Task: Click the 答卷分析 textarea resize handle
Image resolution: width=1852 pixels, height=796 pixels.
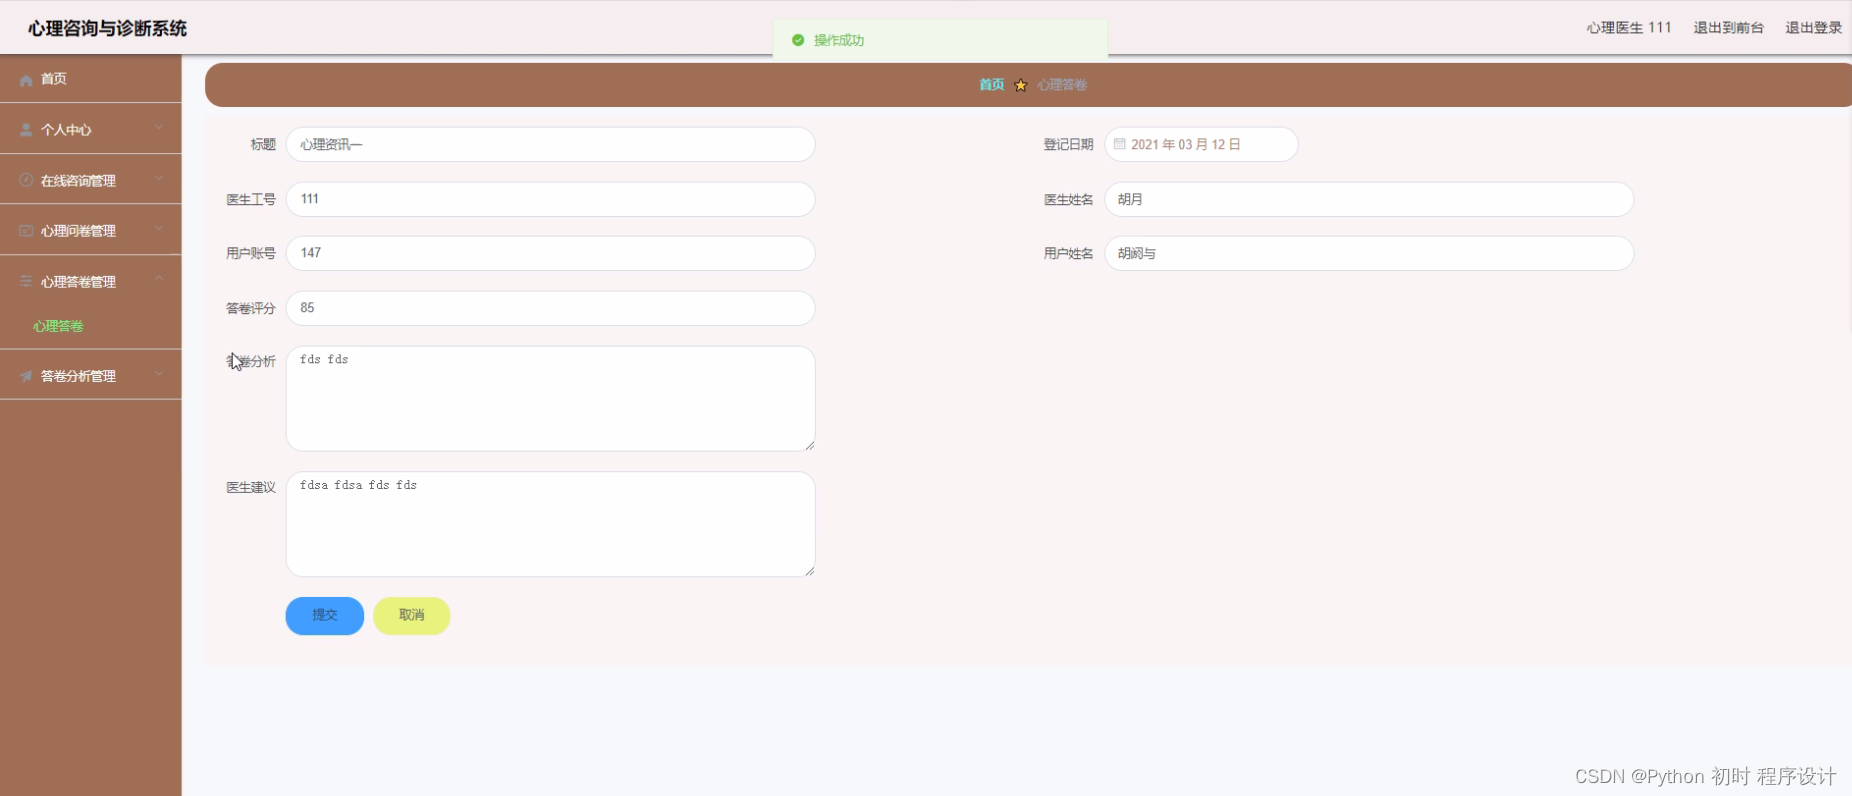Action: [x=809, y=445]
